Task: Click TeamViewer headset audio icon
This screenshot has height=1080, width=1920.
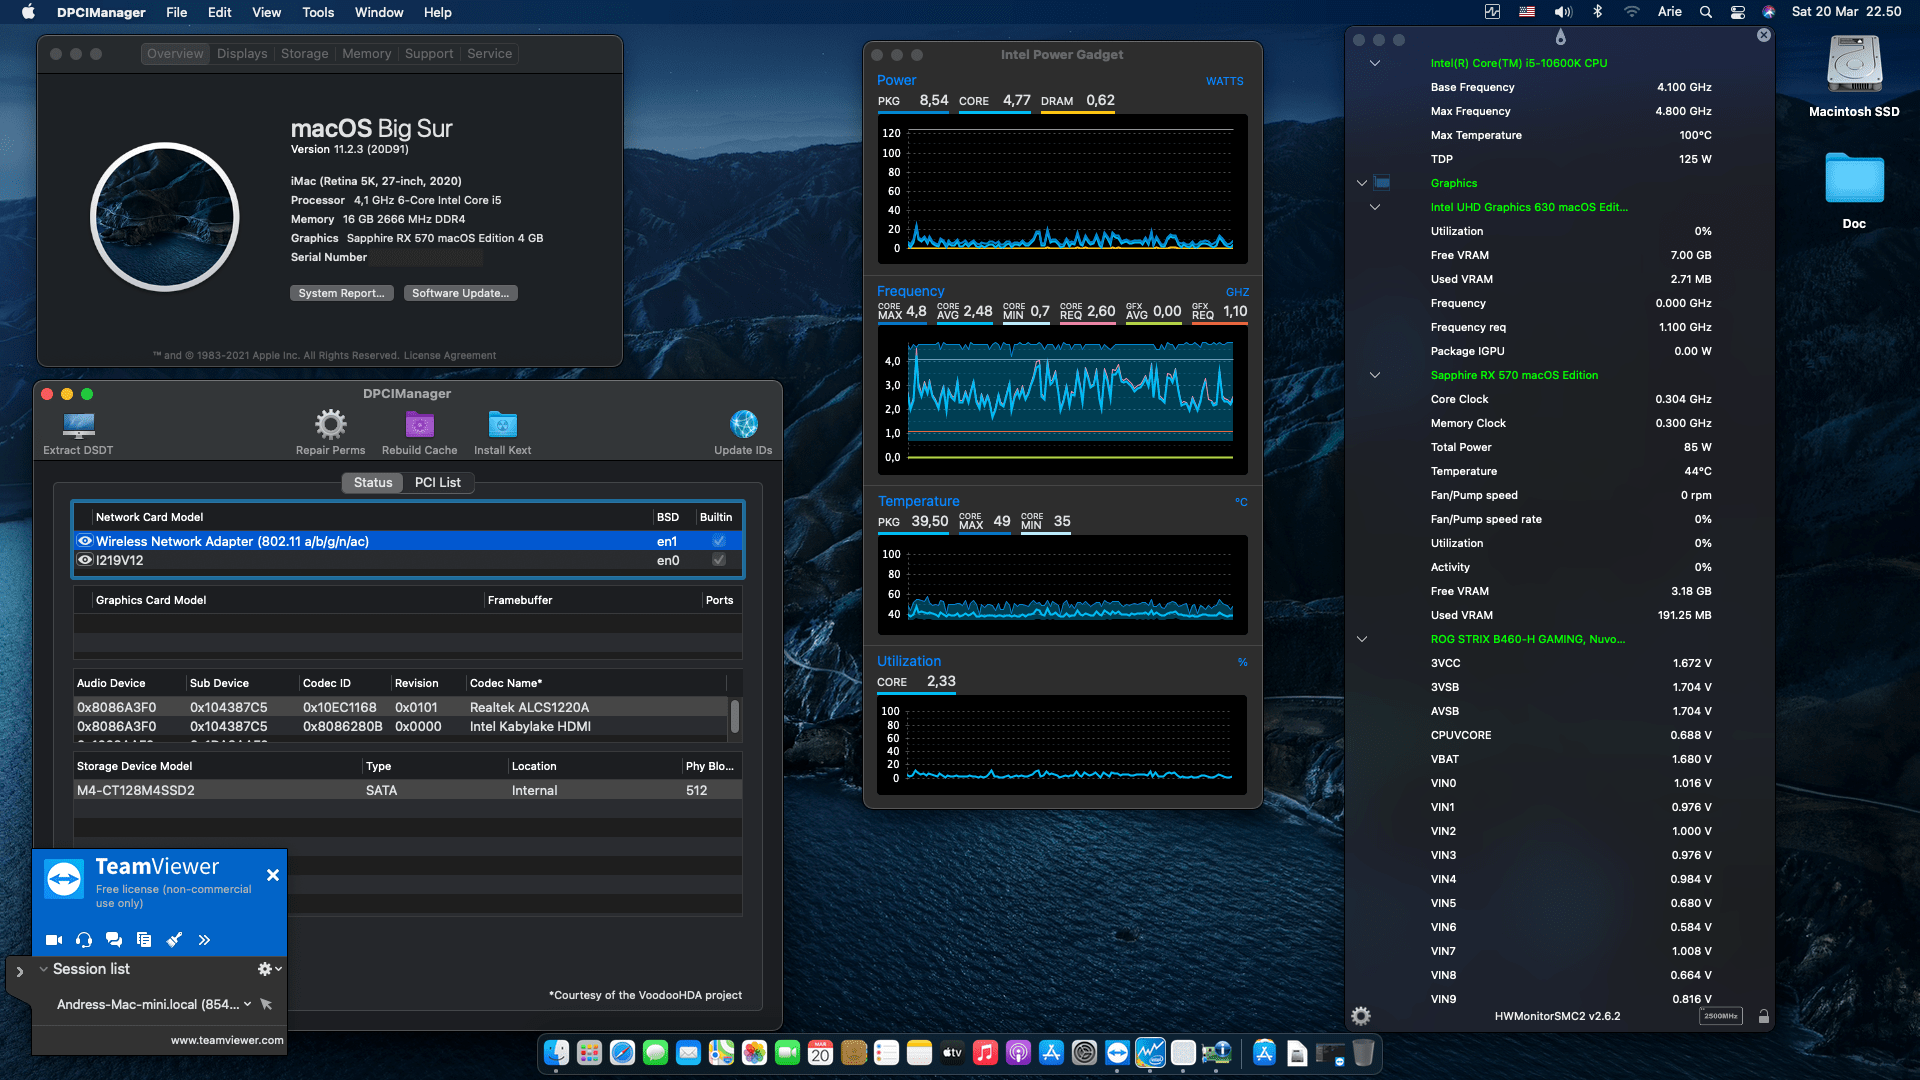Action: click(84, 940)
